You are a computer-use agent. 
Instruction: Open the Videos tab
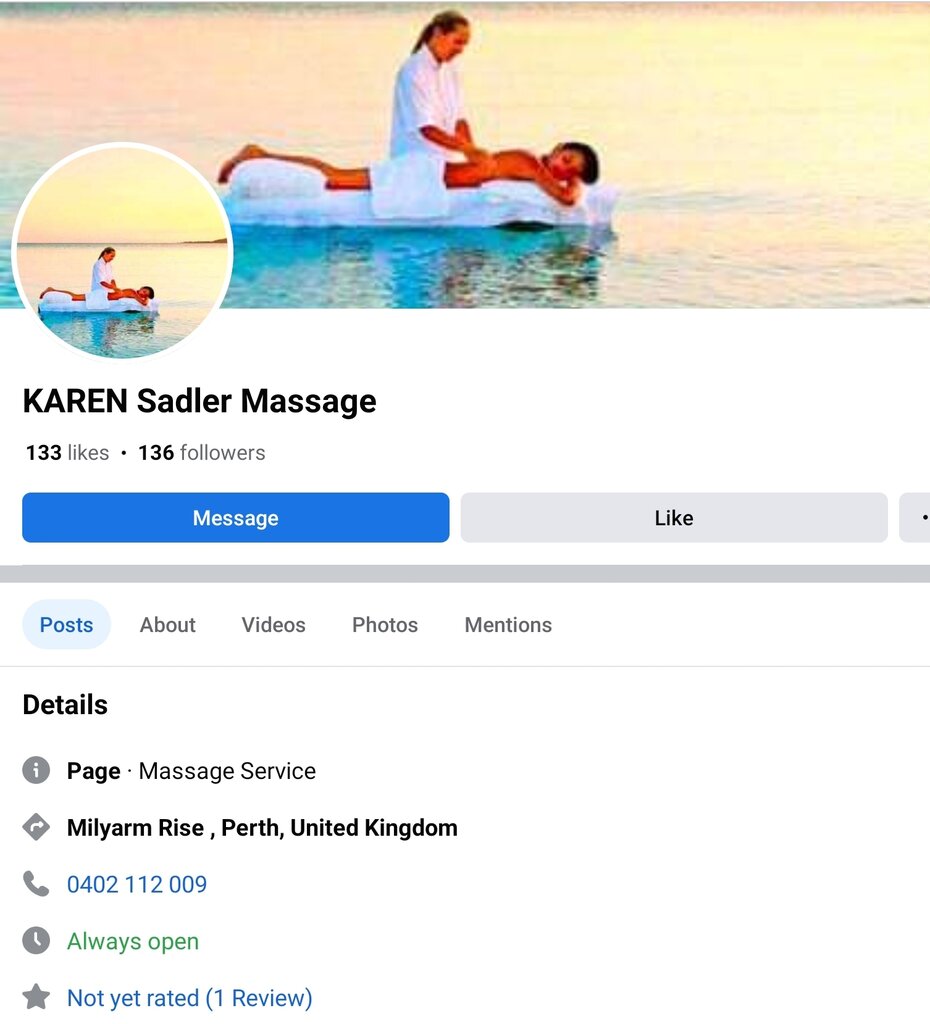(x=274, y=624)
